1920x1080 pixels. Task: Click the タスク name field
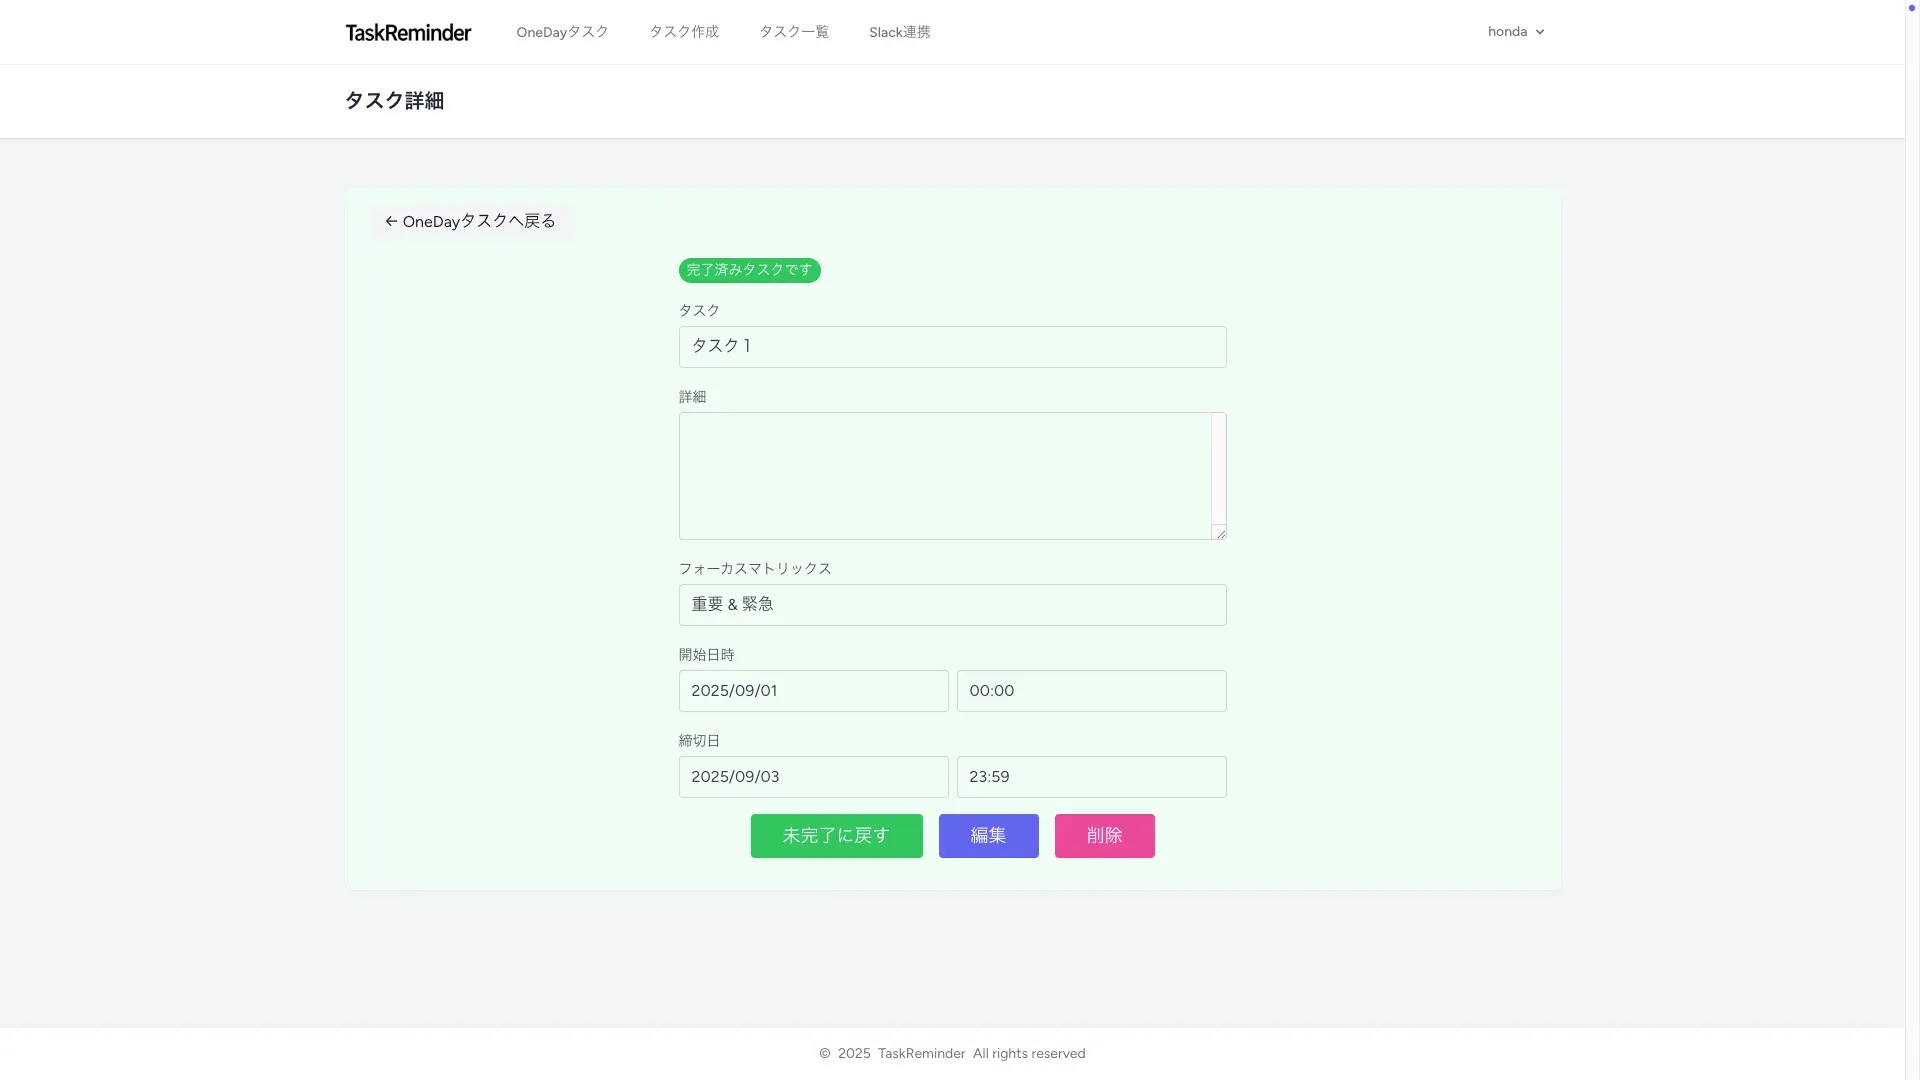[x=952, y=347]
